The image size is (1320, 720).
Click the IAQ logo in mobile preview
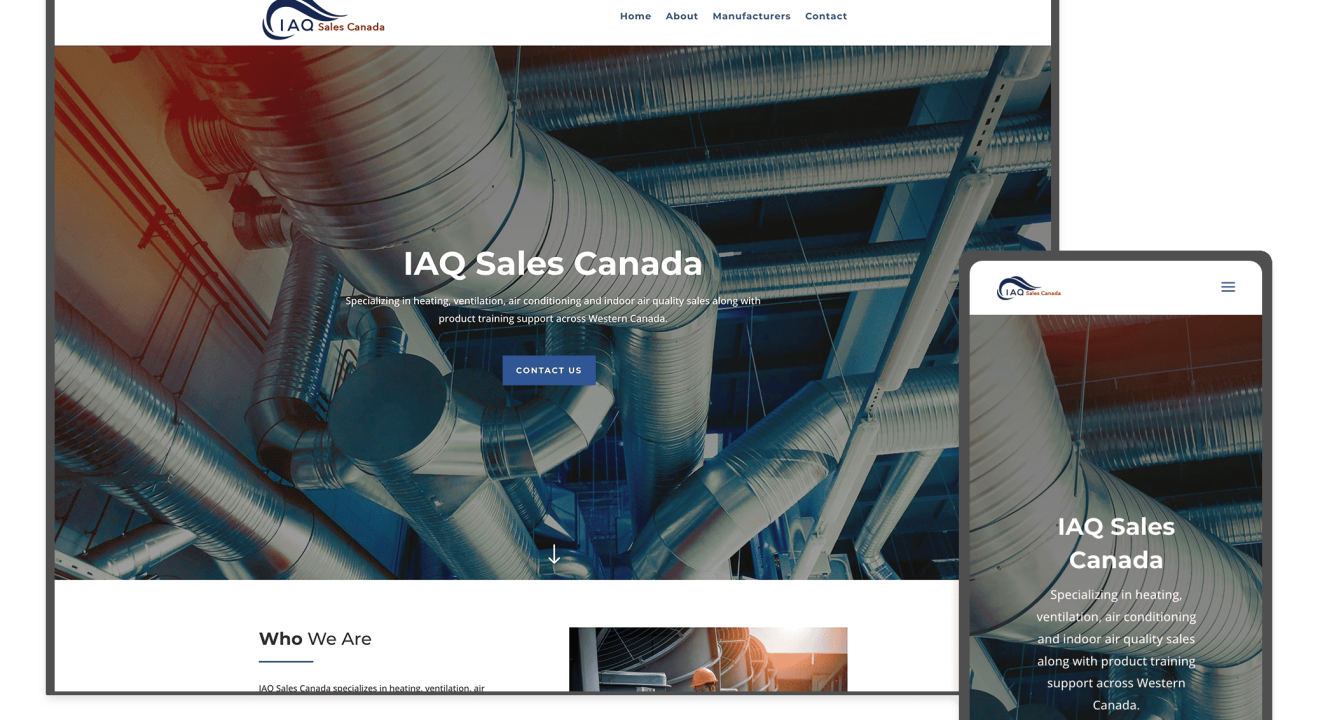pos(1029,288)
